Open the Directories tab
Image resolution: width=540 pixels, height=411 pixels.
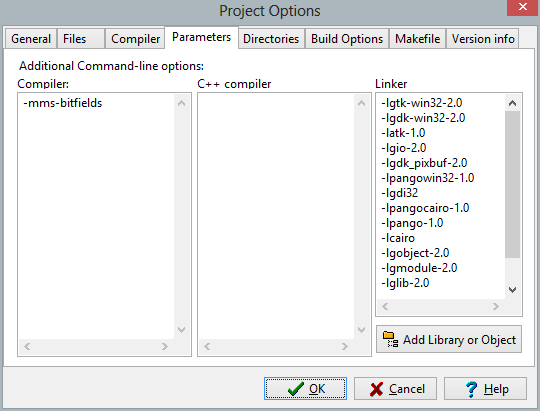271,39
